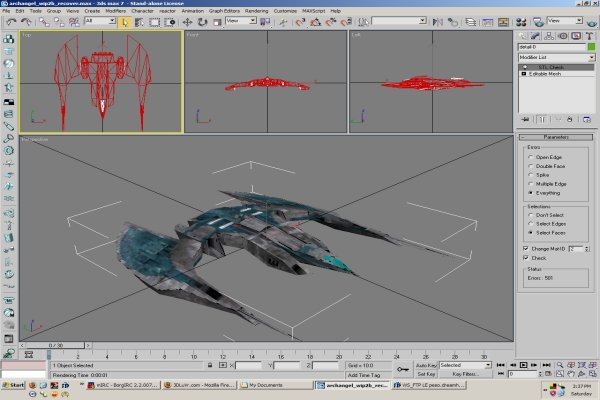Open the Key Filters dialog button

pos(465,374)
